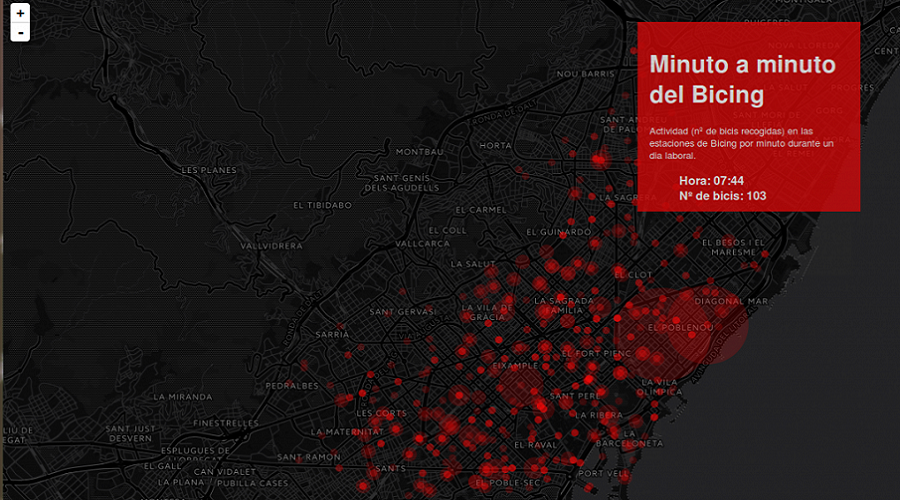
Task: Click the 'VALLVIDRERA' map label
Action: click(271, 246)
